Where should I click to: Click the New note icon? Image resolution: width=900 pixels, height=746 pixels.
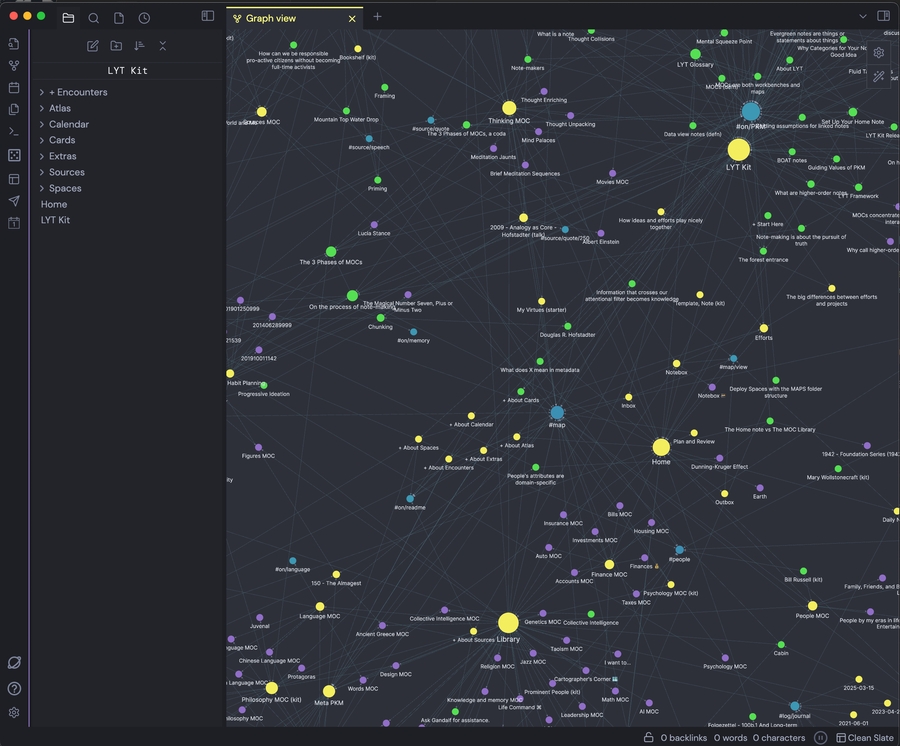(93, 46)
